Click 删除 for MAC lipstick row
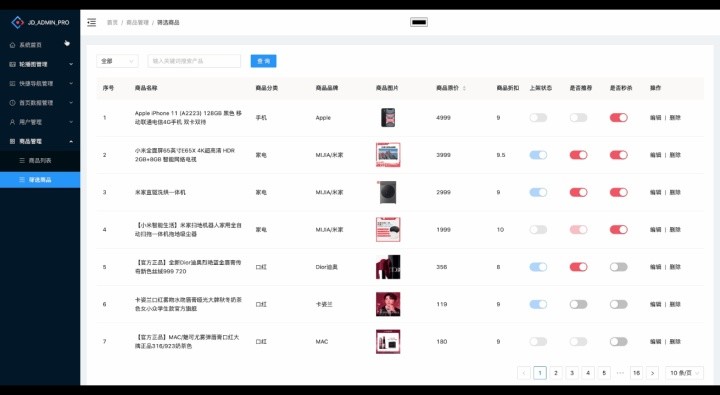 point(675,341)
